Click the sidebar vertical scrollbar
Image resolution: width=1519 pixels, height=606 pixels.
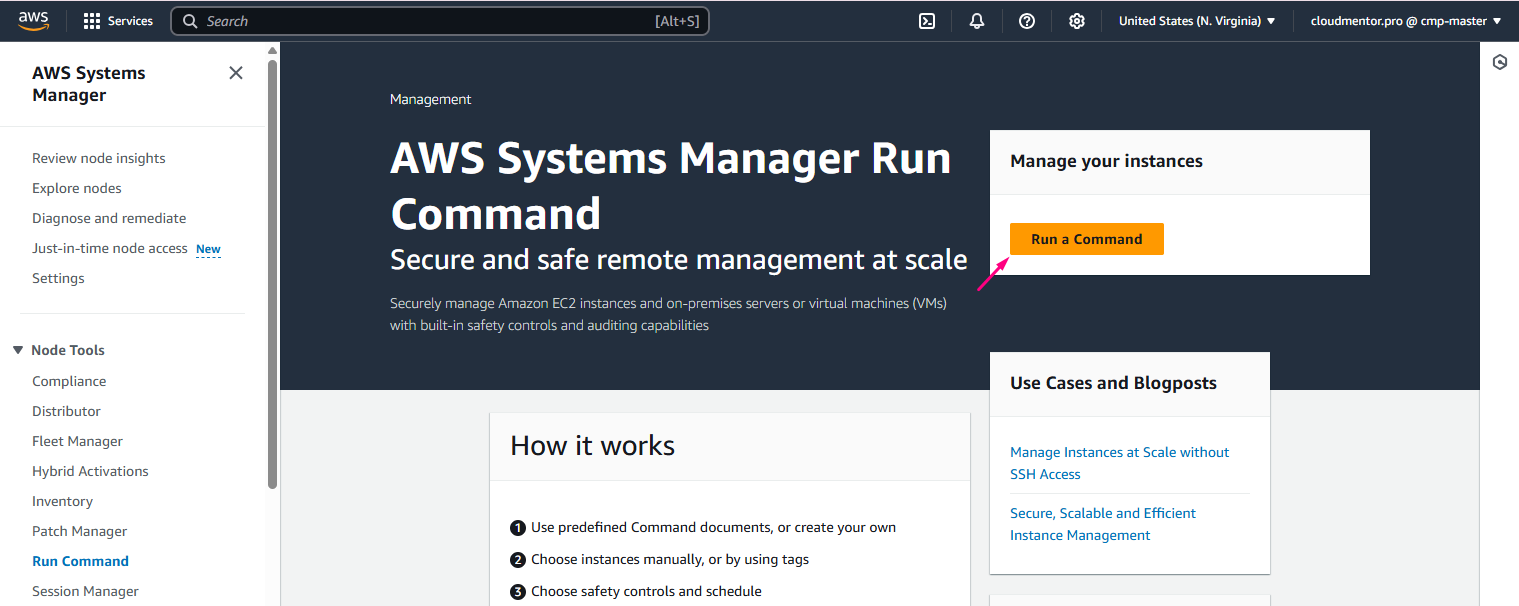pos(272,270)
